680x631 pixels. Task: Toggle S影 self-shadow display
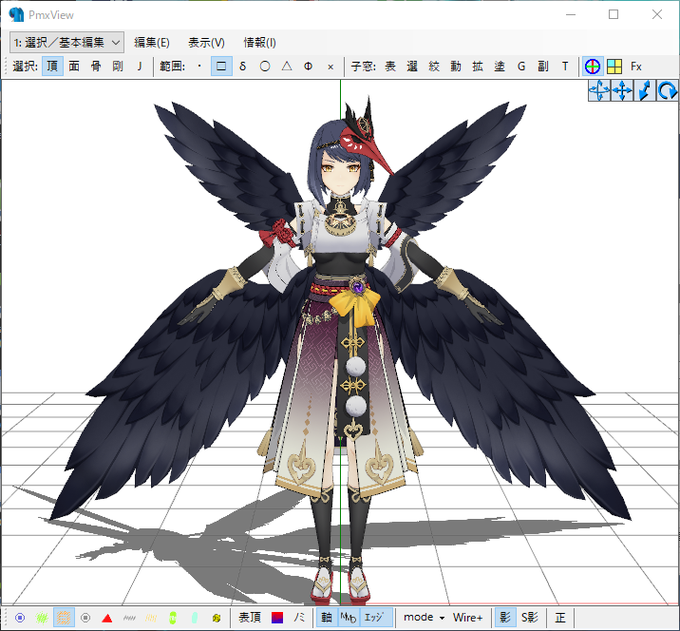click(530, 618)
